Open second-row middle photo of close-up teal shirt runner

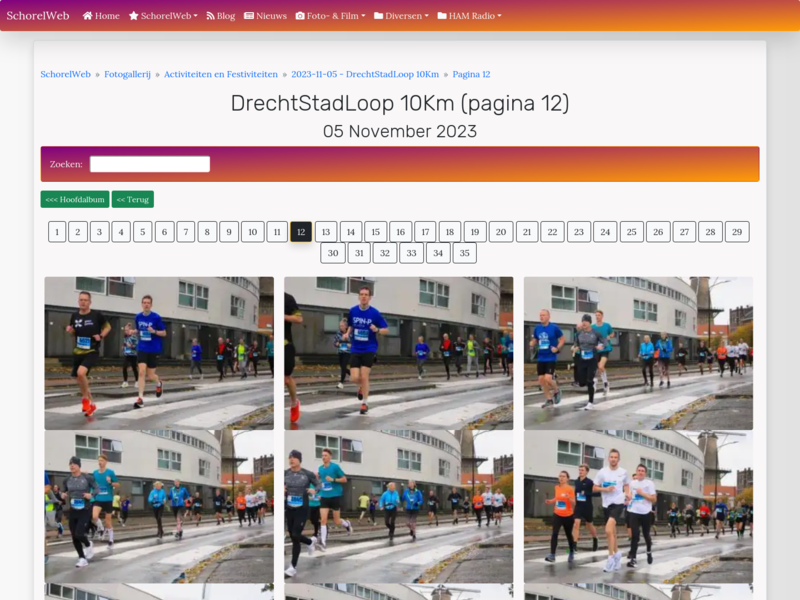pyautogui.click(x=398, y=506)
